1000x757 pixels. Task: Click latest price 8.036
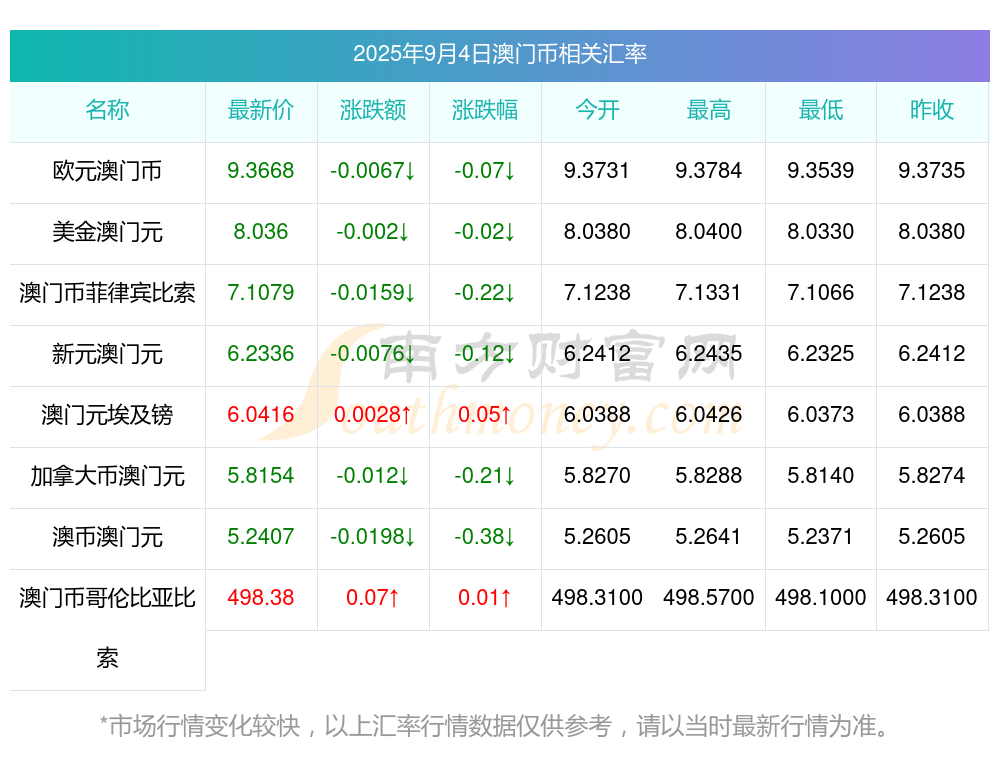click(261, 232)
